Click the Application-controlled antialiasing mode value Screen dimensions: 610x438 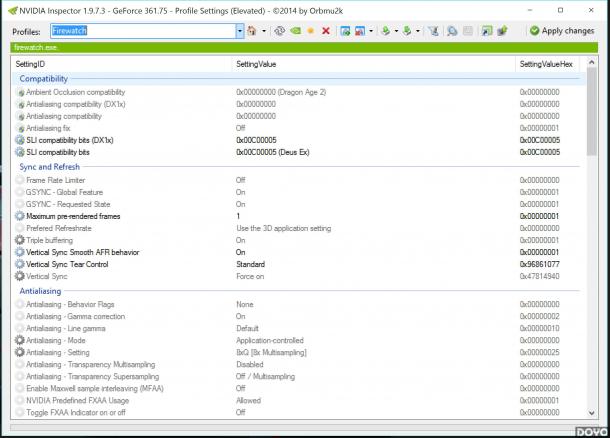[270, 340]
